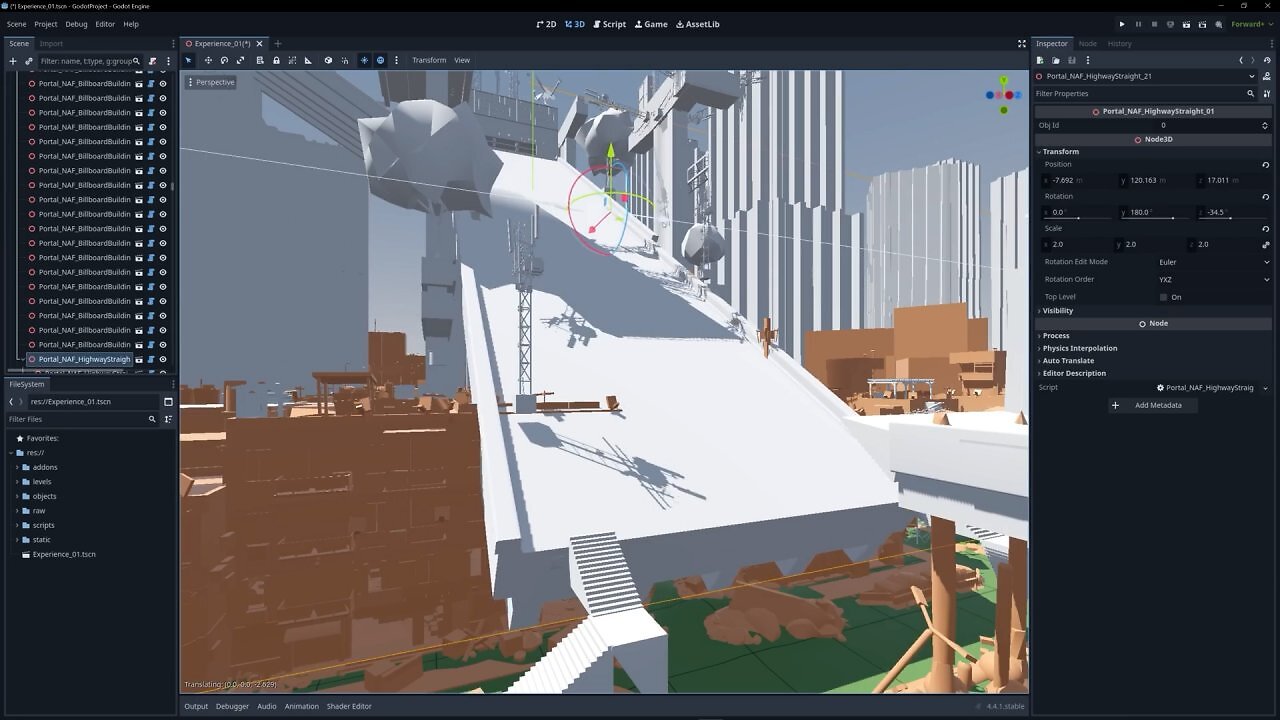Stop the running project
The height and width of the screenshot is (720, 1280).
1154,24
